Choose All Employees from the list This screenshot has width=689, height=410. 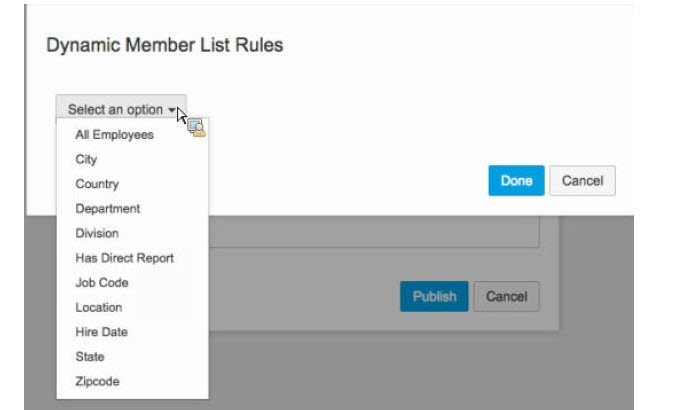pyautogui.click(x=114, y=134)
